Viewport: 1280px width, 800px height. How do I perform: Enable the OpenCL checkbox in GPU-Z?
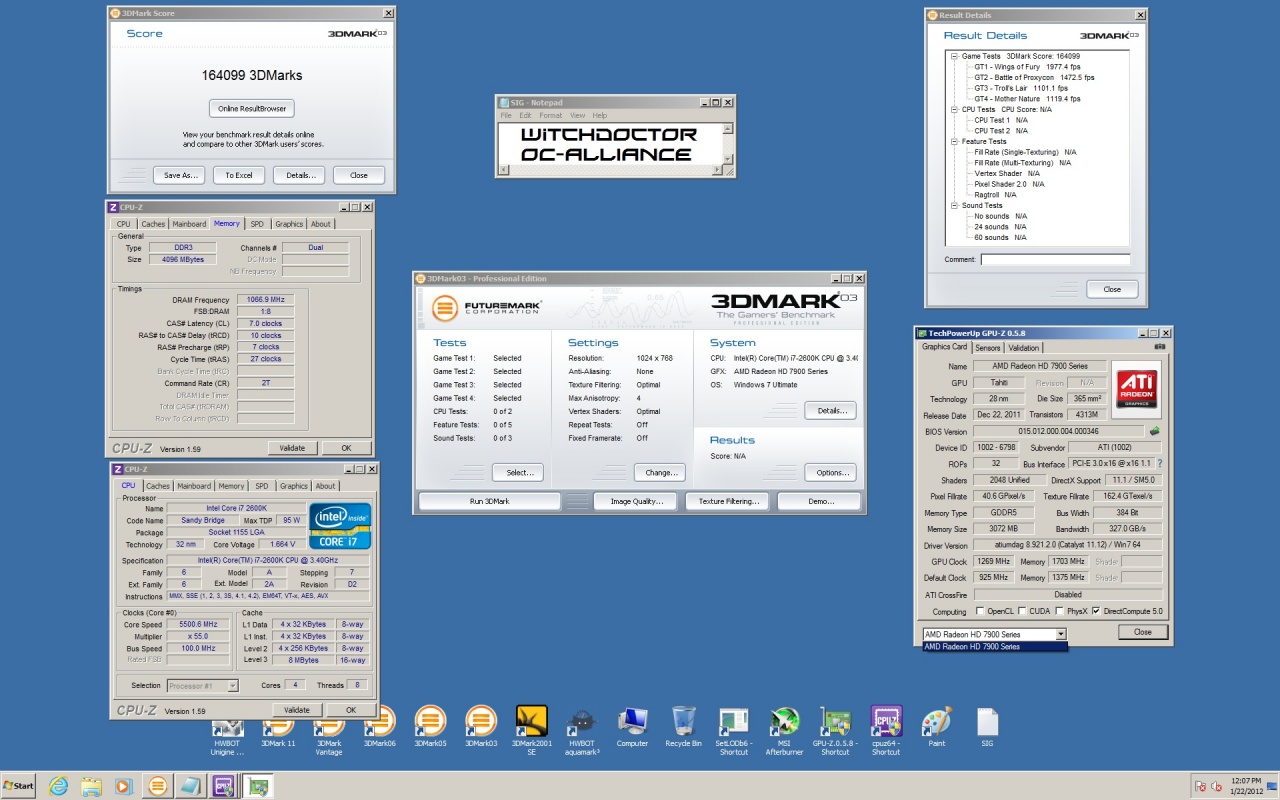tap(980, 611)
